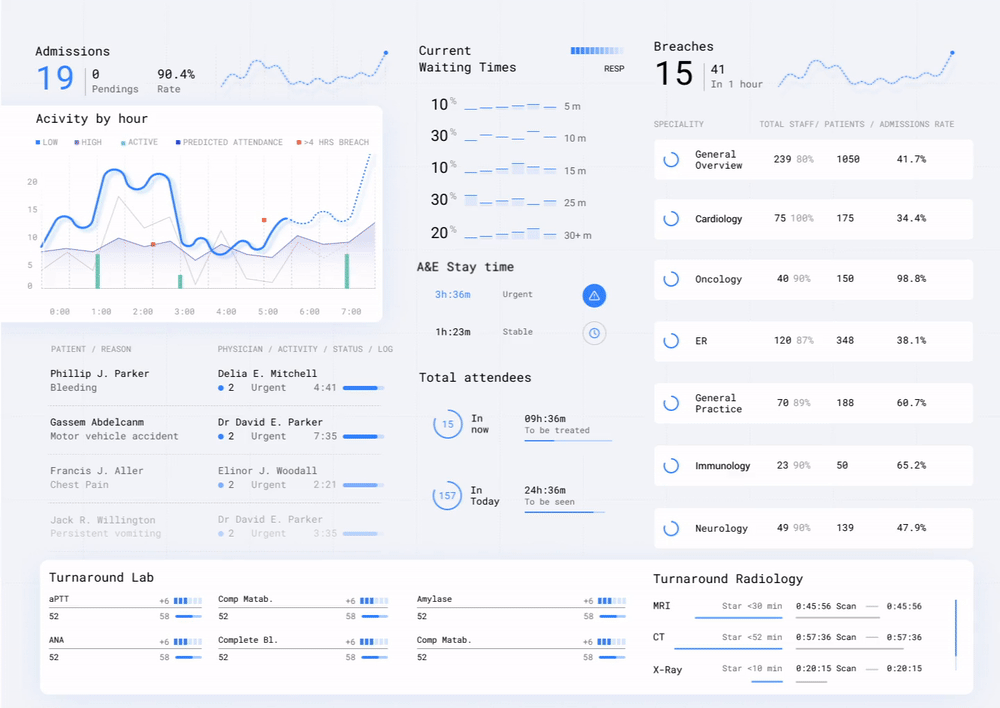Image resolution: width=1000 pixels, height=708 pixels.
Task: Click the Neurology progress ring icon
Action: coord(671,528)
